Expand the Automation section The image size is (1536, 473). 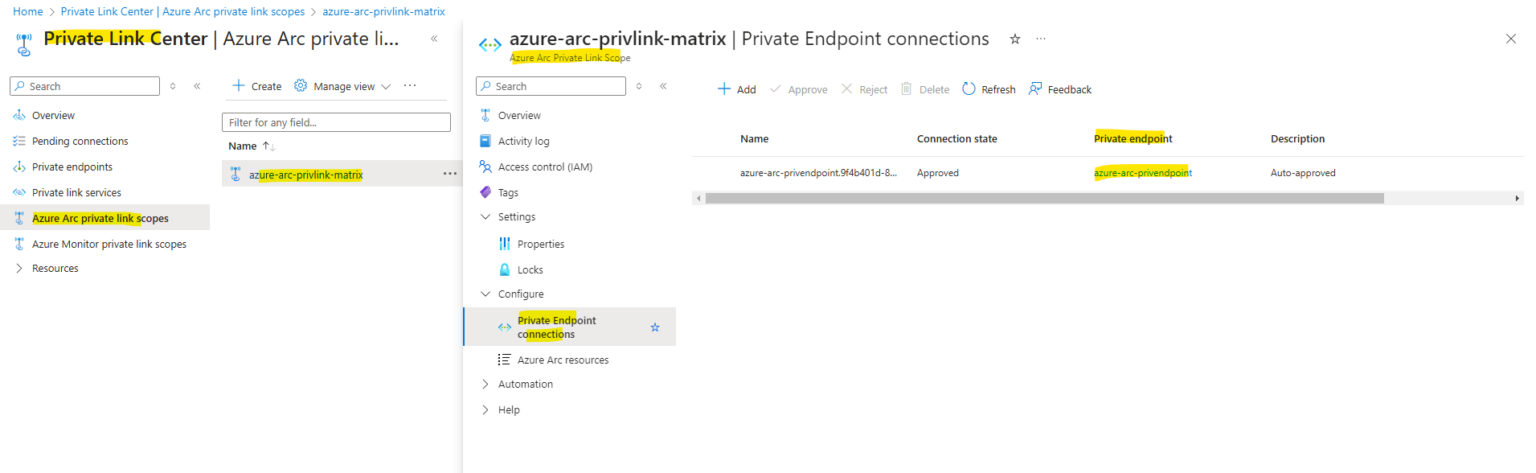click(x=486, y=384)
